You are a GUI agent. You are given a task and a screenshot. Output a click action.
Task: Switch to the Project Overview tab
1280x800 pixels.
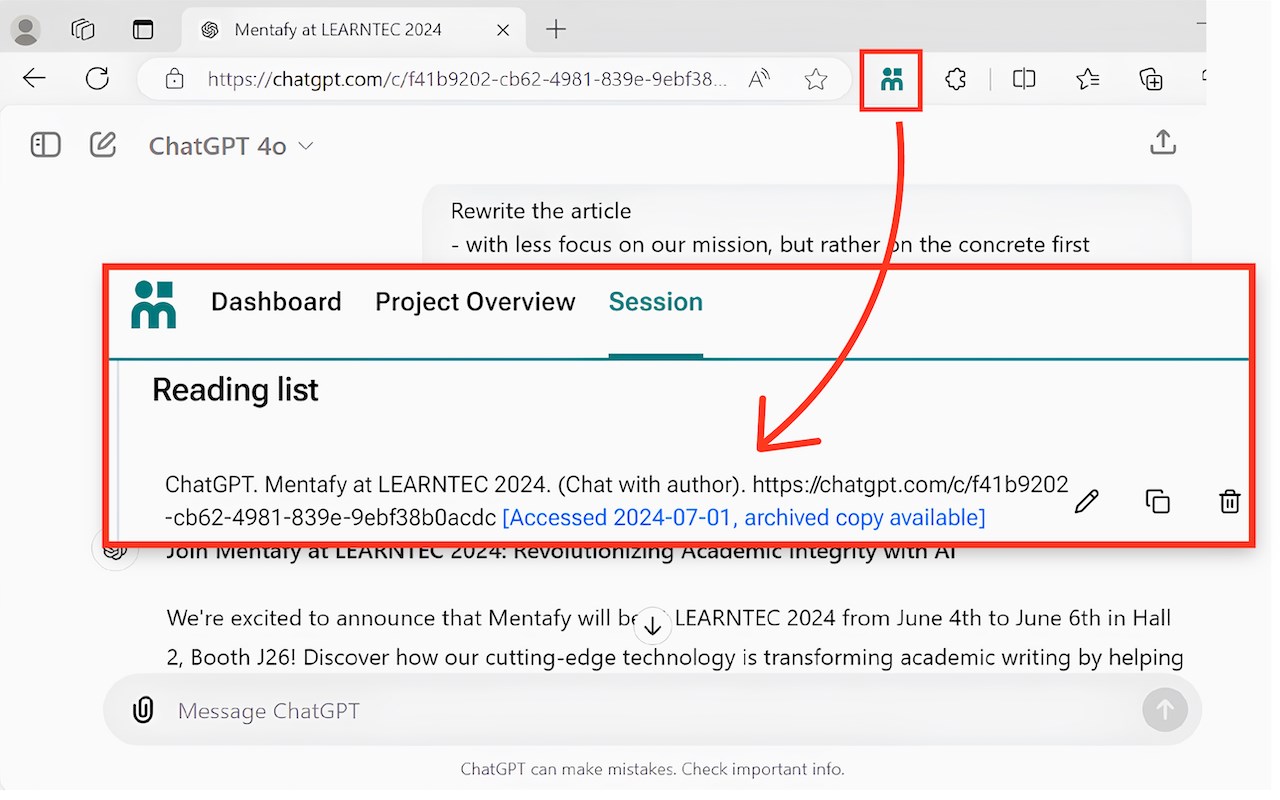475,302
